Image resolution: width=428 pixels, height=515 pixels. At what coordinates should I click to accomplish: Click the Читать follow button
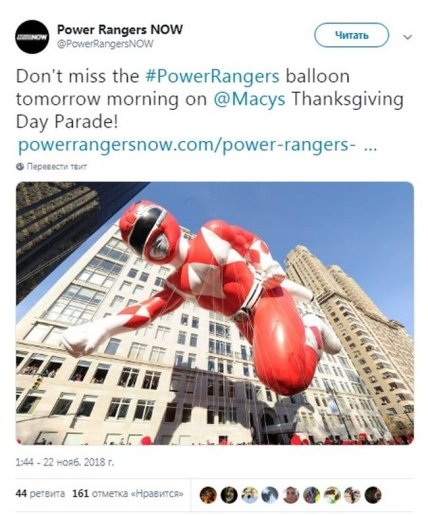pos(351,35)
